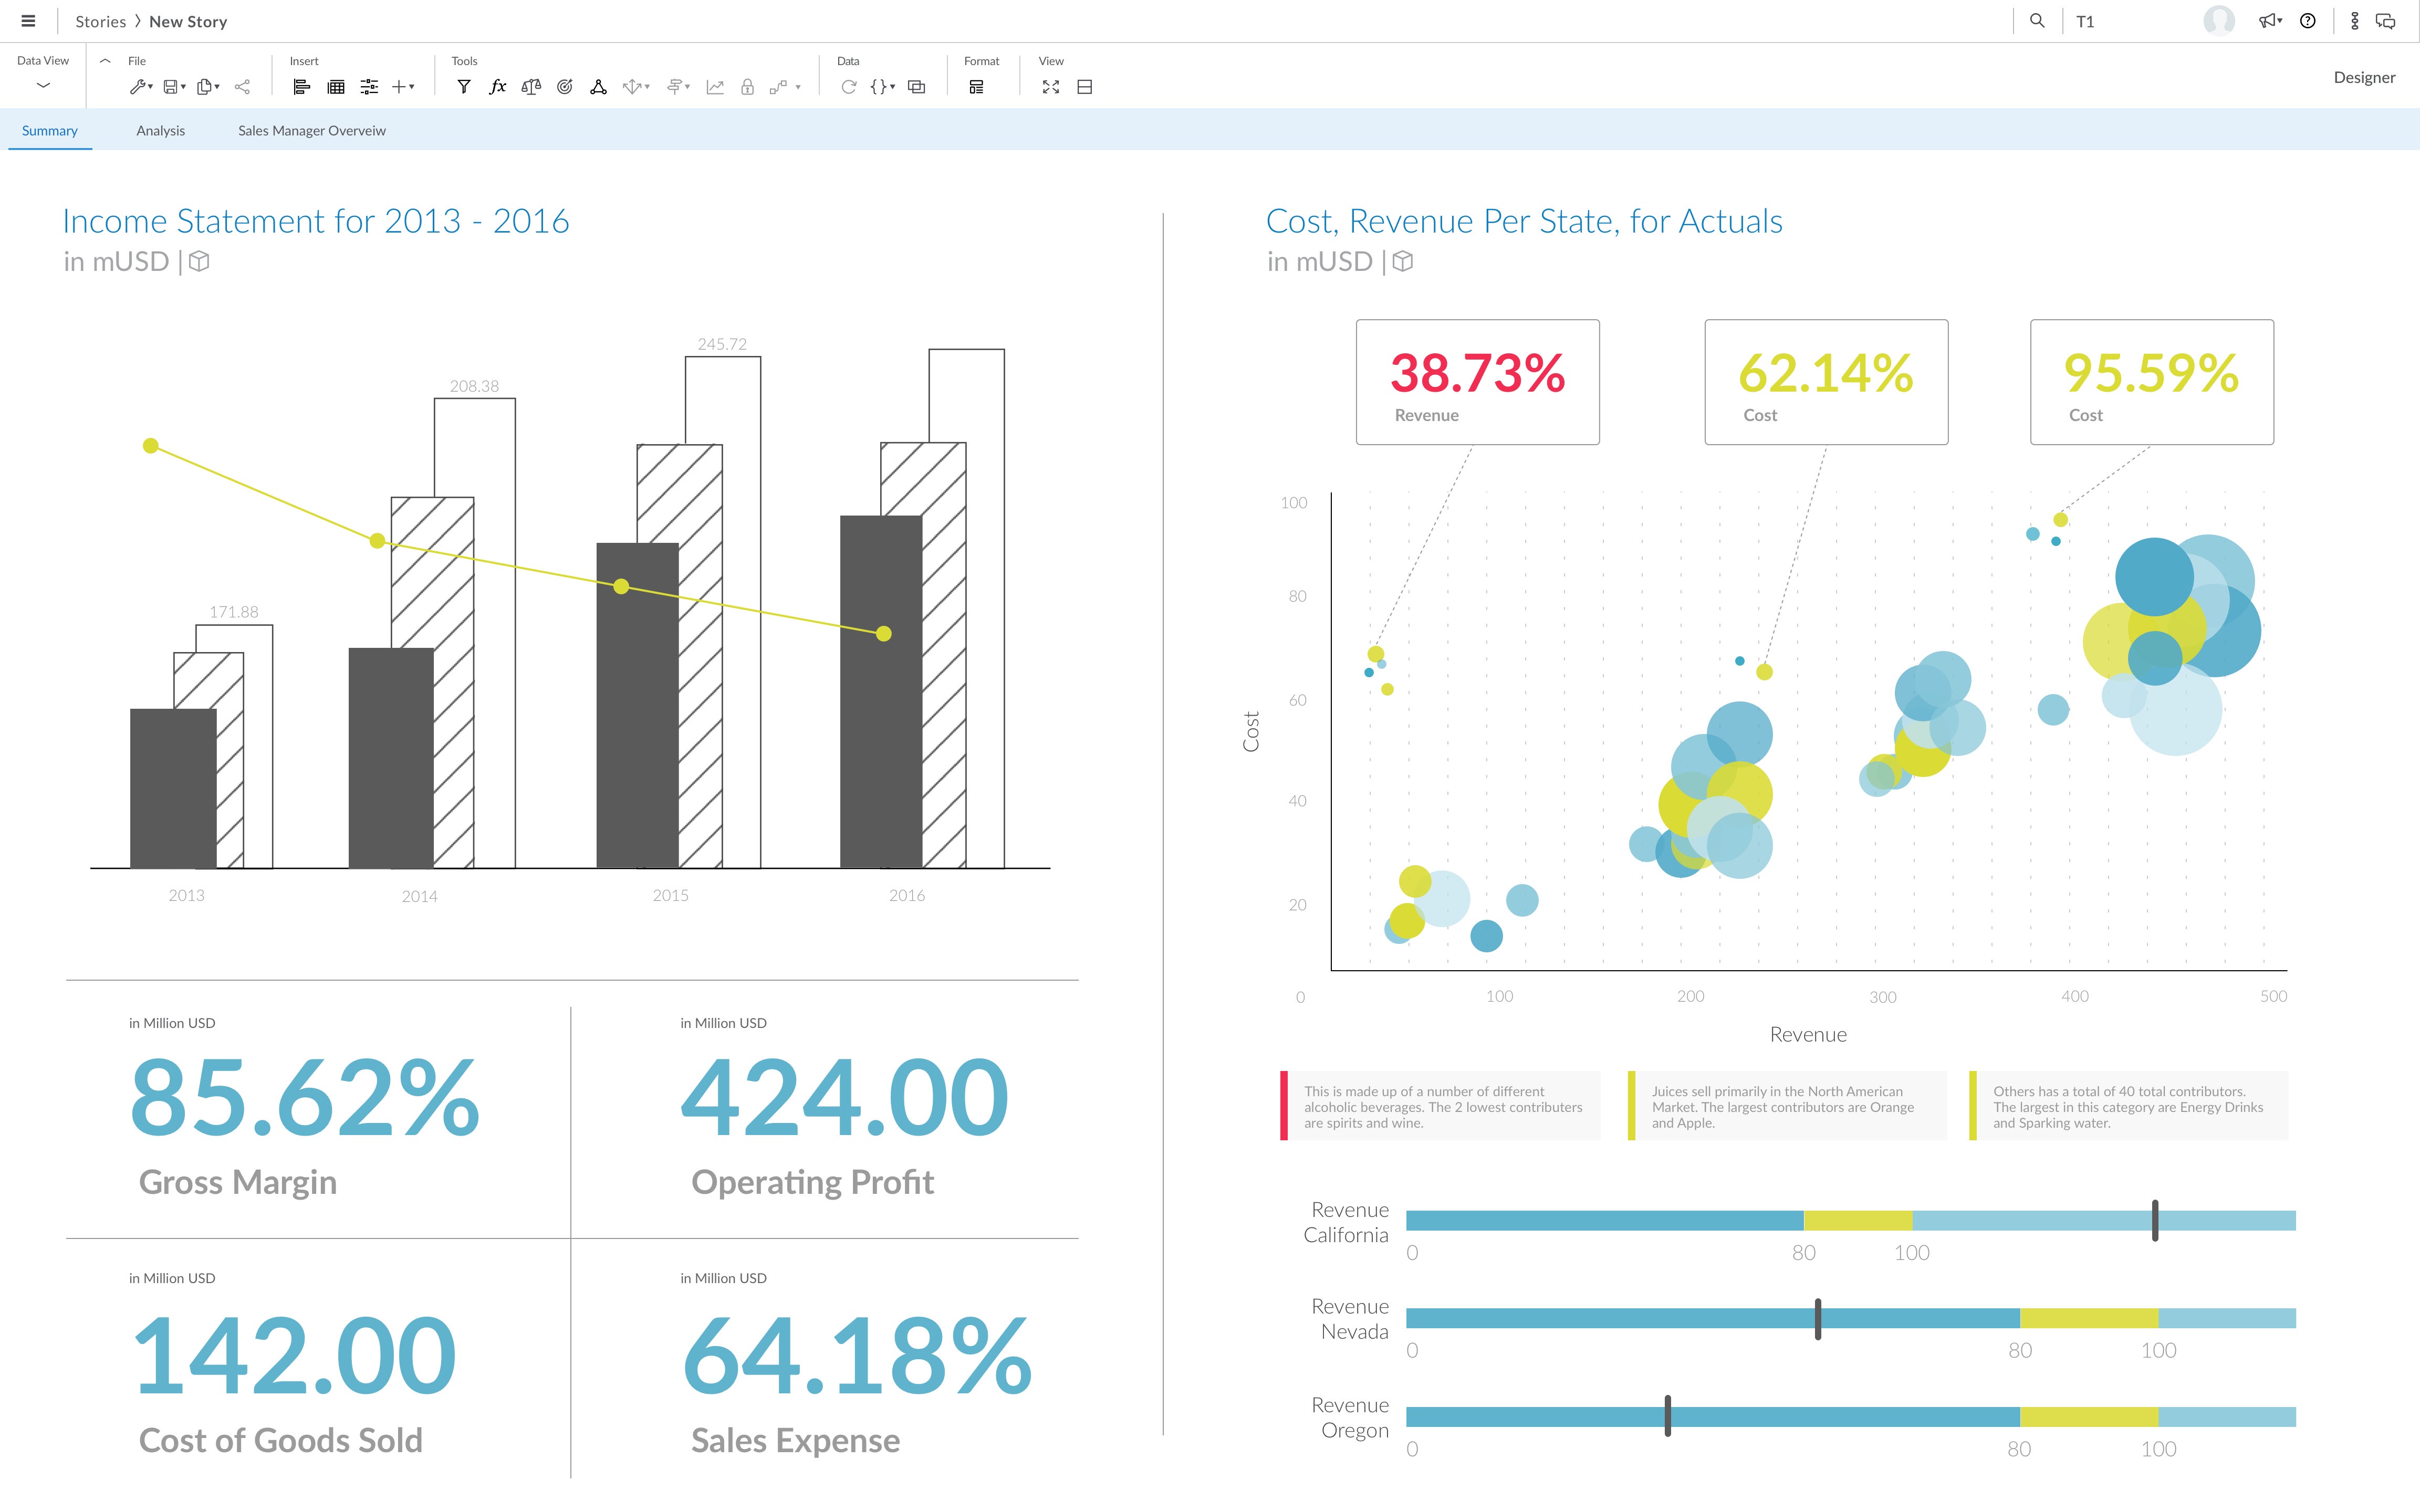The width and height of the screenshot is (2420, 1512).
Task: Click the Stories breadcrumb link
Action: point(100,21)
